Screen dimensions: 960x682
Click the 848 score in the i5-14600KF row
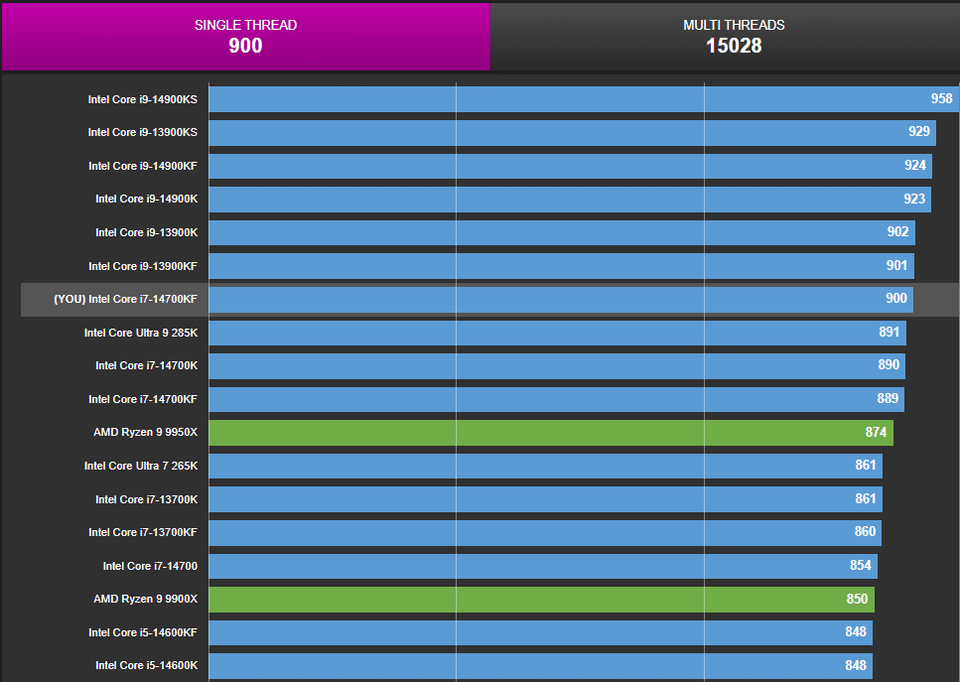point(856,632)
